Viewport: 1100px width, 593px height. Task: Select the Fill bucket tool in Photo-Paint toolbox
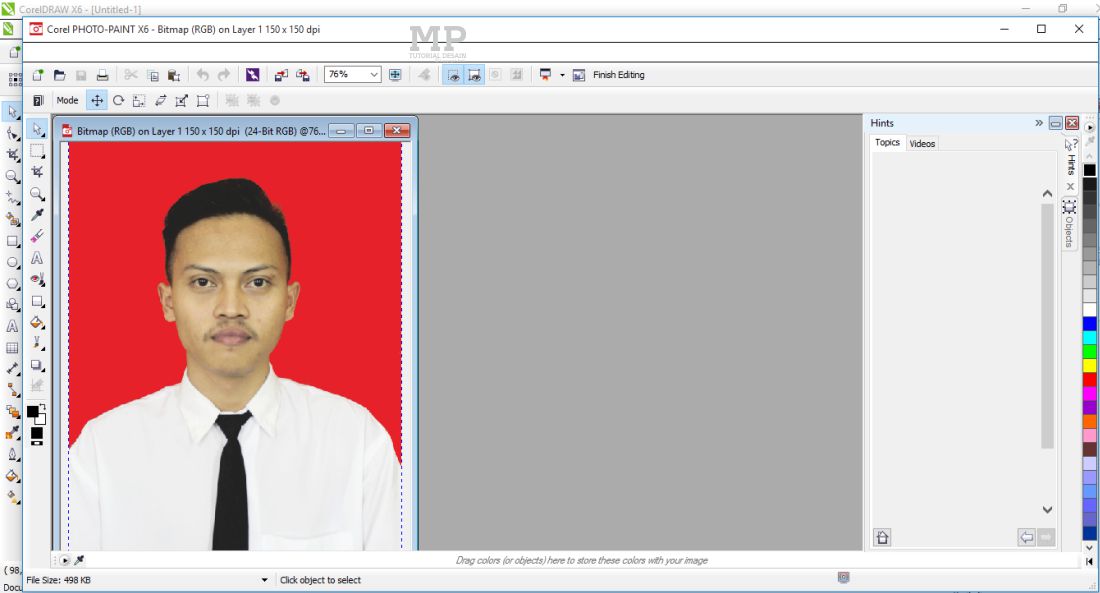click(37, 323)
